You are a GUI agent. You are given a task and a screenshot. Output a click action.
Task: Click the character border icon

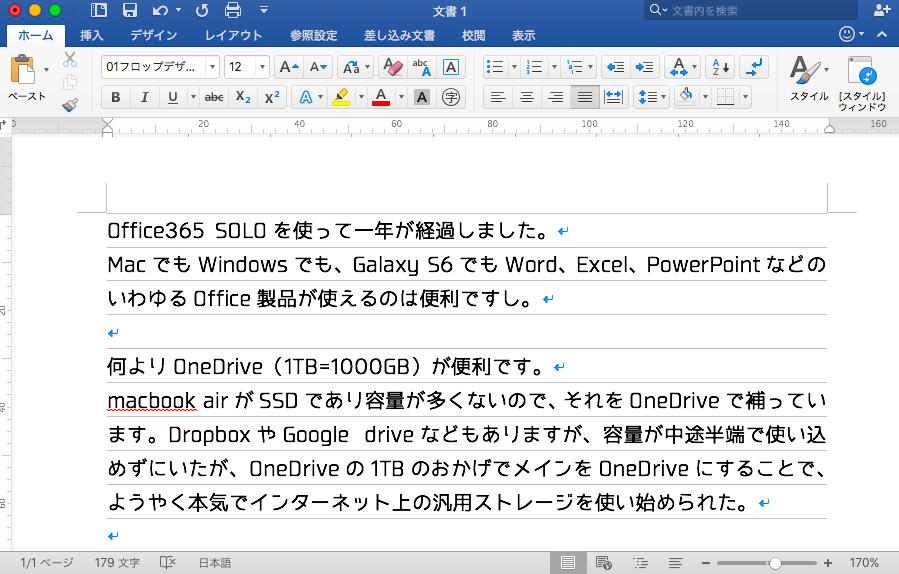coord(451,67)
